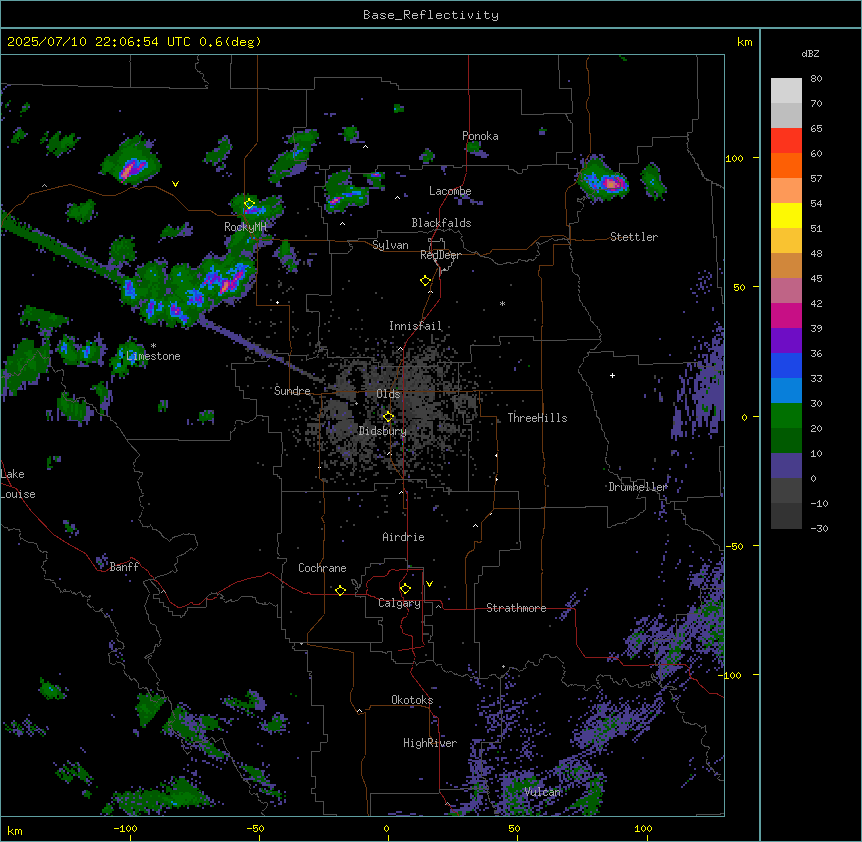862x842 pixels.
Task: Click the Vulcan label
Action: (542, 792)
